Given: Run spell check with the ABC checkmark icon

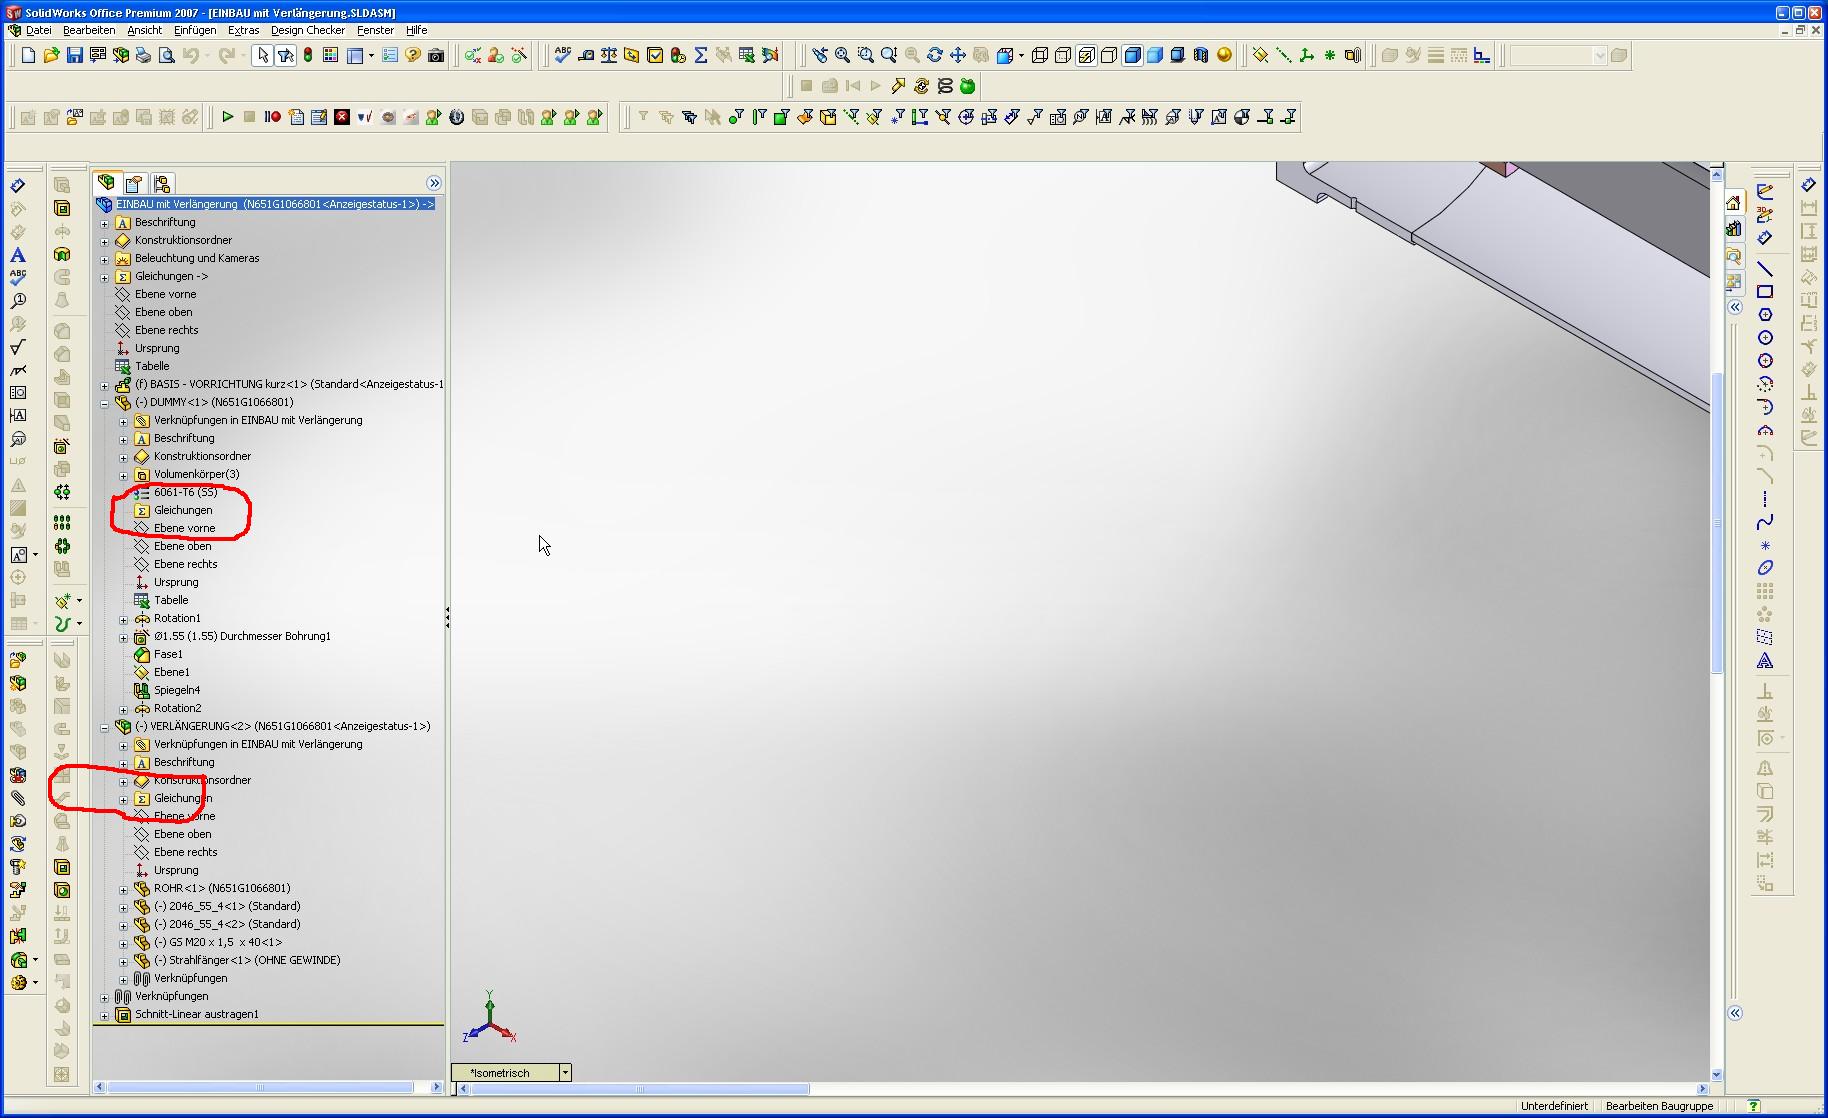Looking at the screenshot, I should (563, 56).
